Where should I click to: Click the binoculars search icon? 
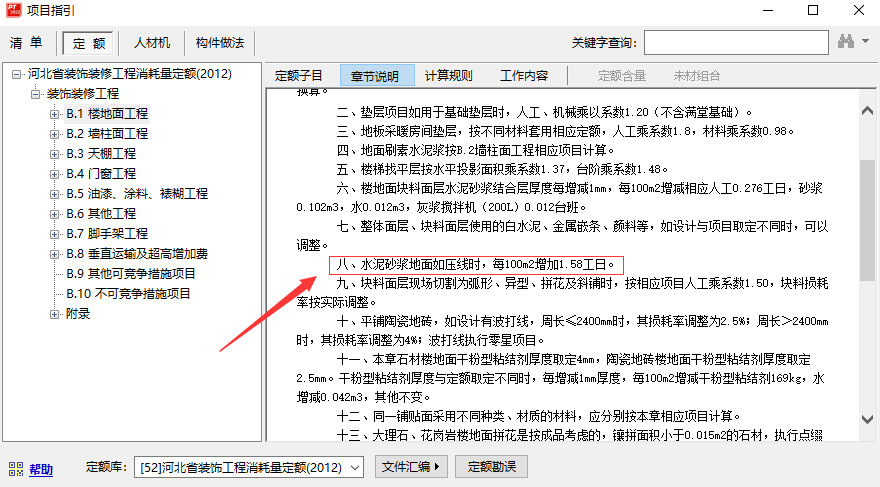pyautogui.click(x=846, y=42)
